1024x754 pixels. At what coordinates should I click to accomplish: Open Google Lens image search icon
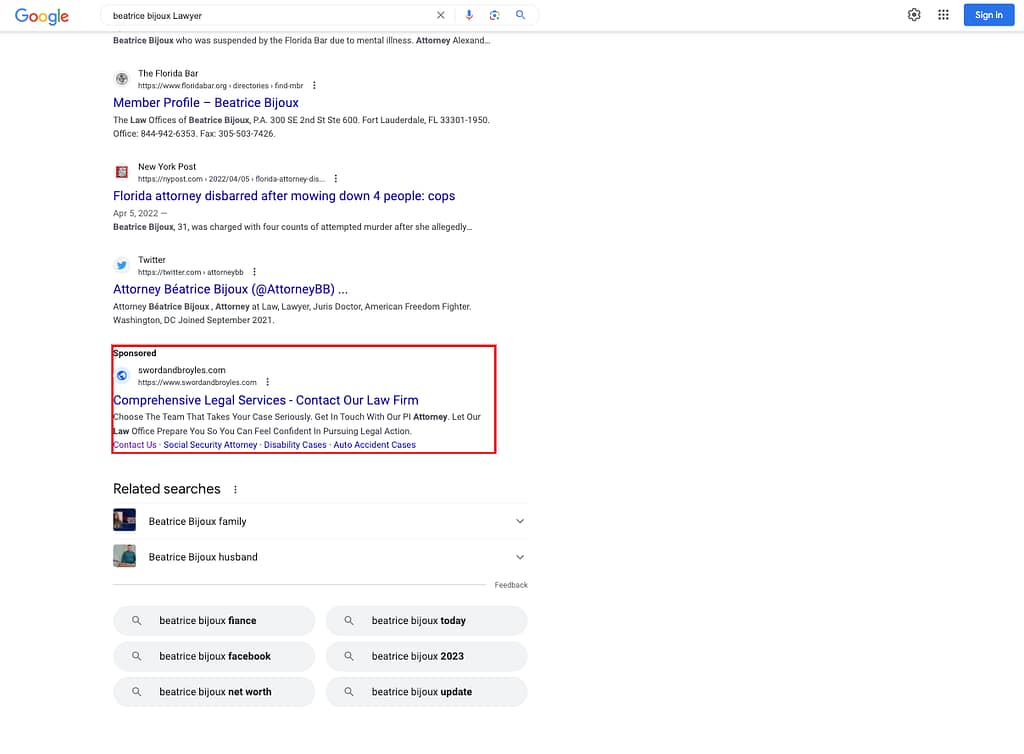[x=494, y=15]
